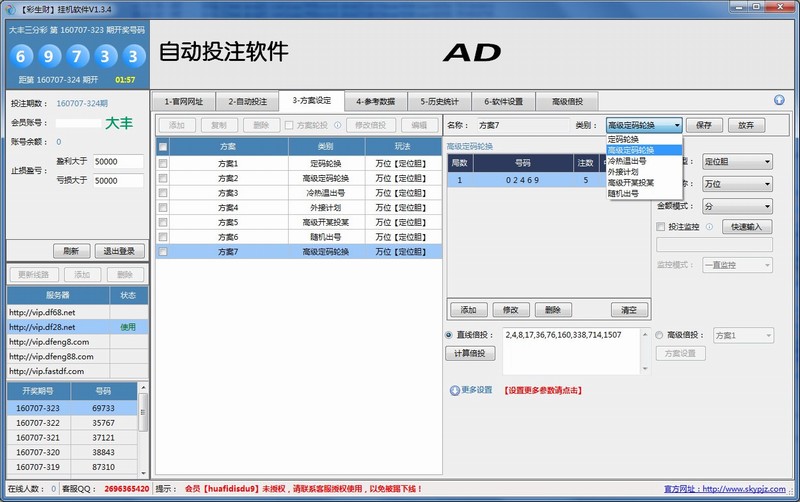Tick the checkbox for 方案1 row
Image resolution: width=800 pixels, height=502 pixels.
pyautogui.click(x=163, y=163)
